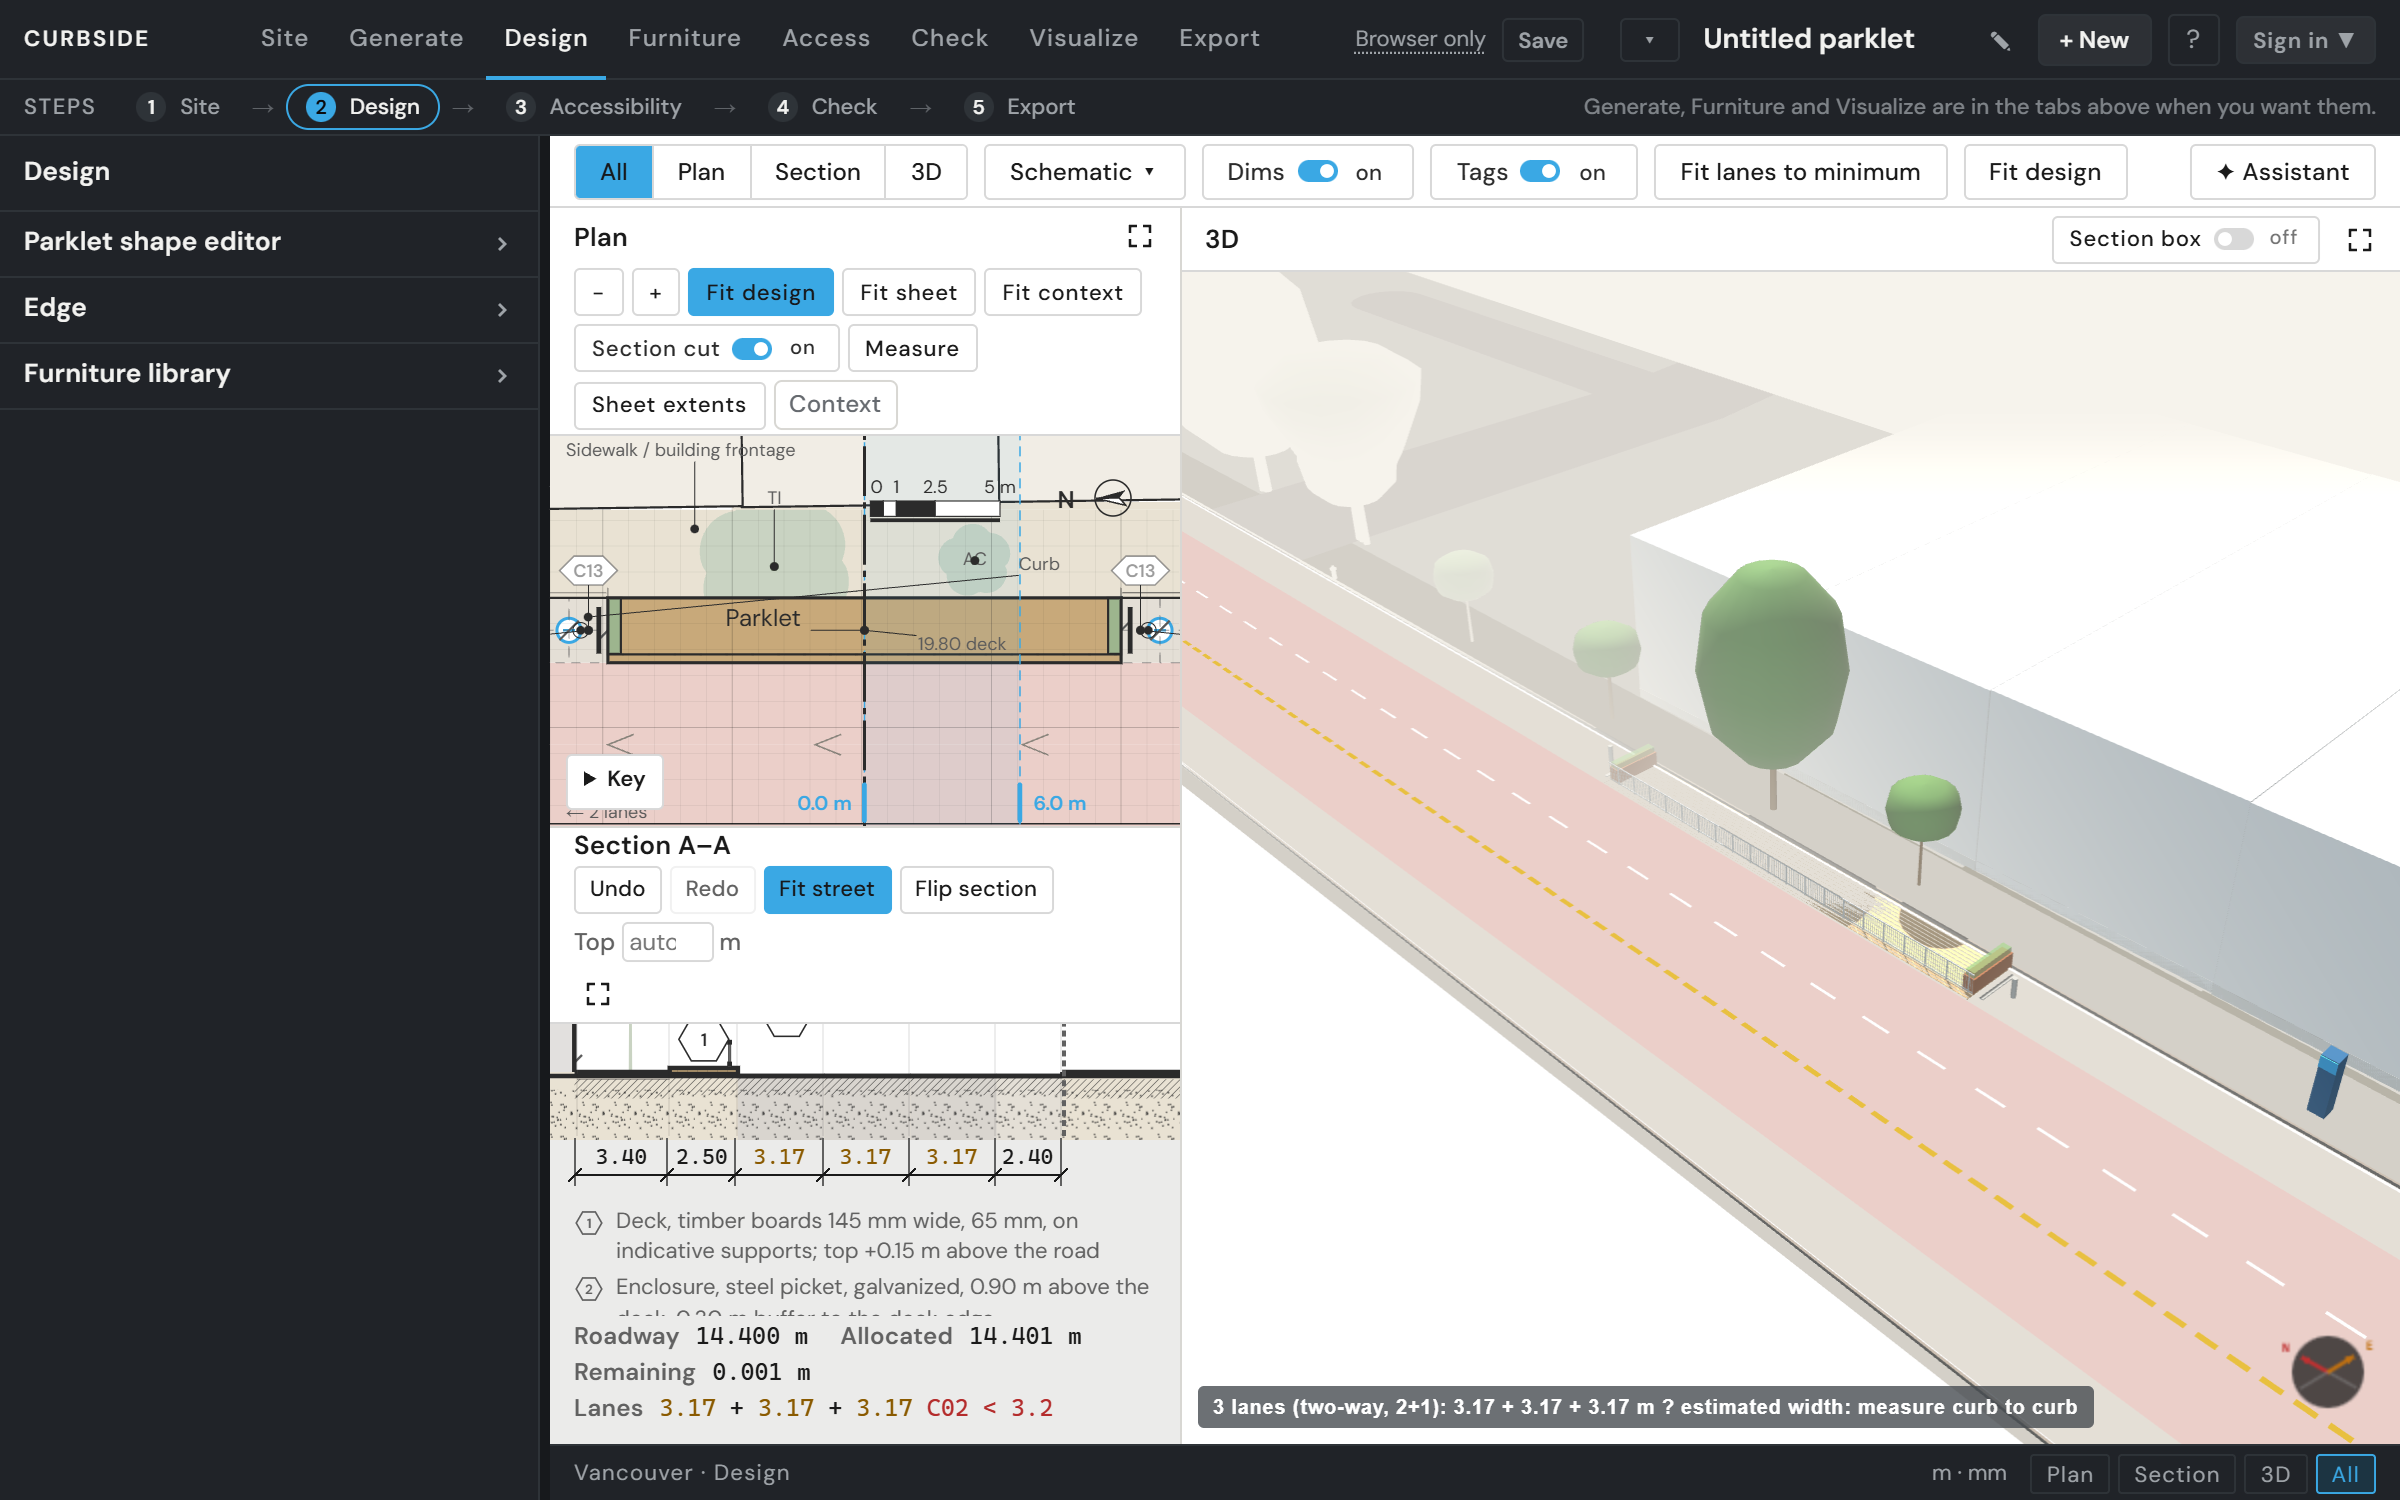Screen dimensions: 2400x1500
Task: Click the Save button
Action: click(x=1543, y=40)
